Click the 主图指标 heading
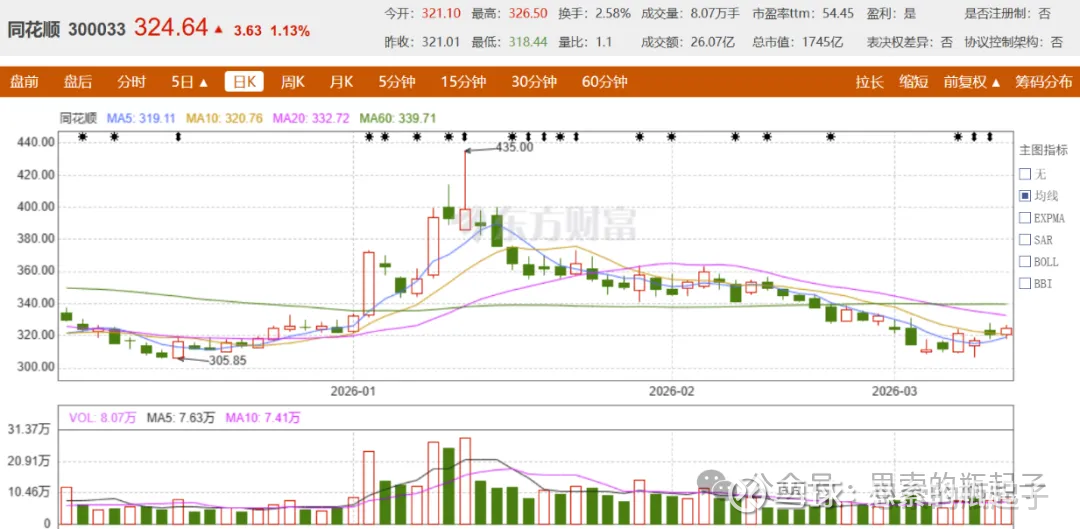The image size is (1080, 529). pos(1043,151)
